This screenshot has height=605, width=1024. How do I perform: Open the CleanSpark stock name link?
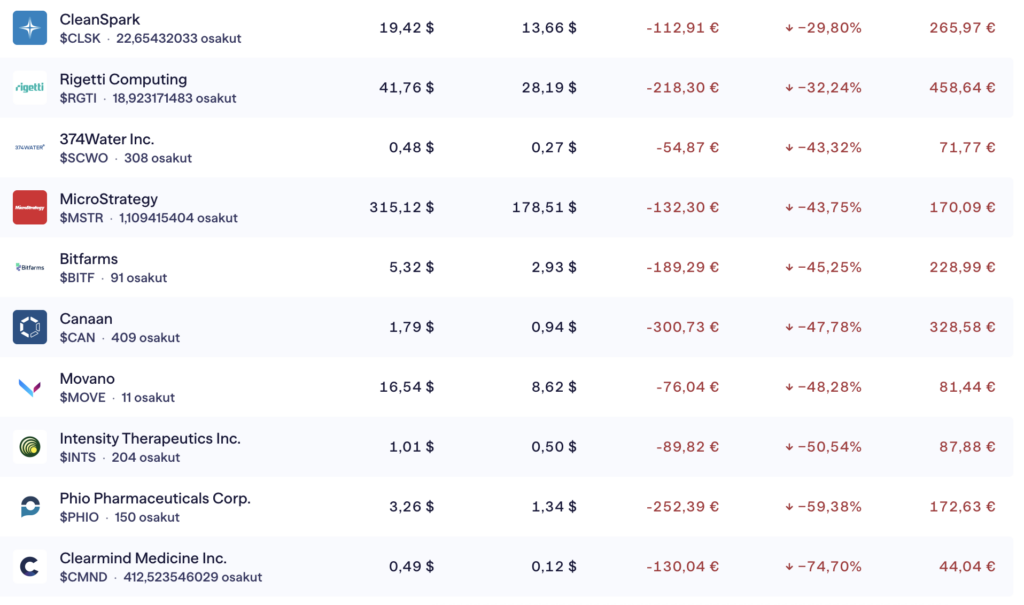click(100, 20)
